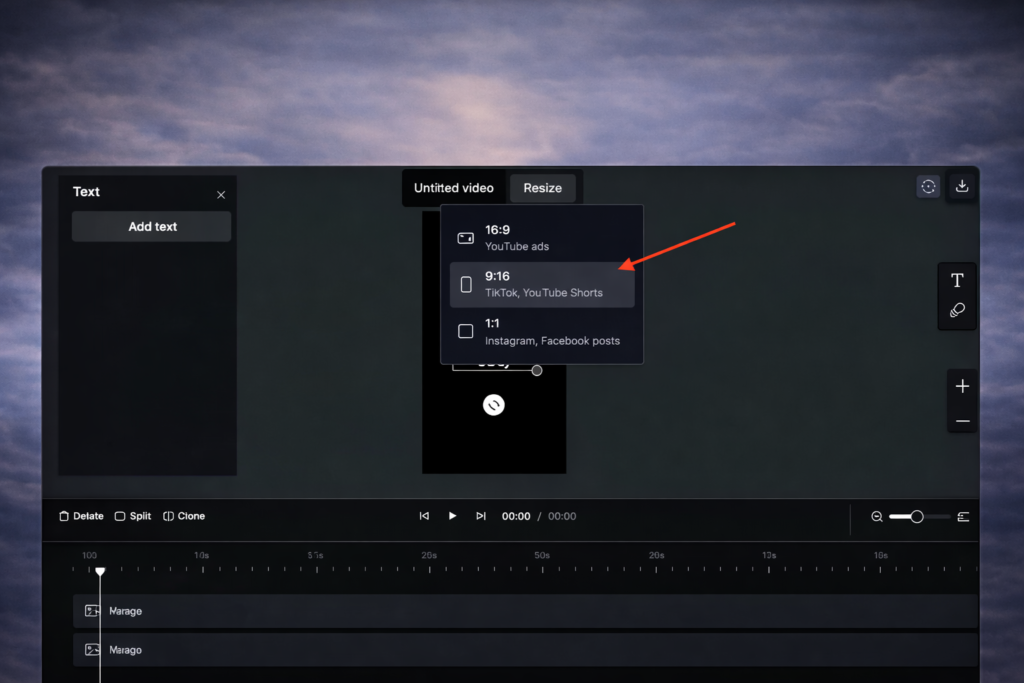Pick the 1:1 Instagram aspect ratio

541,332
